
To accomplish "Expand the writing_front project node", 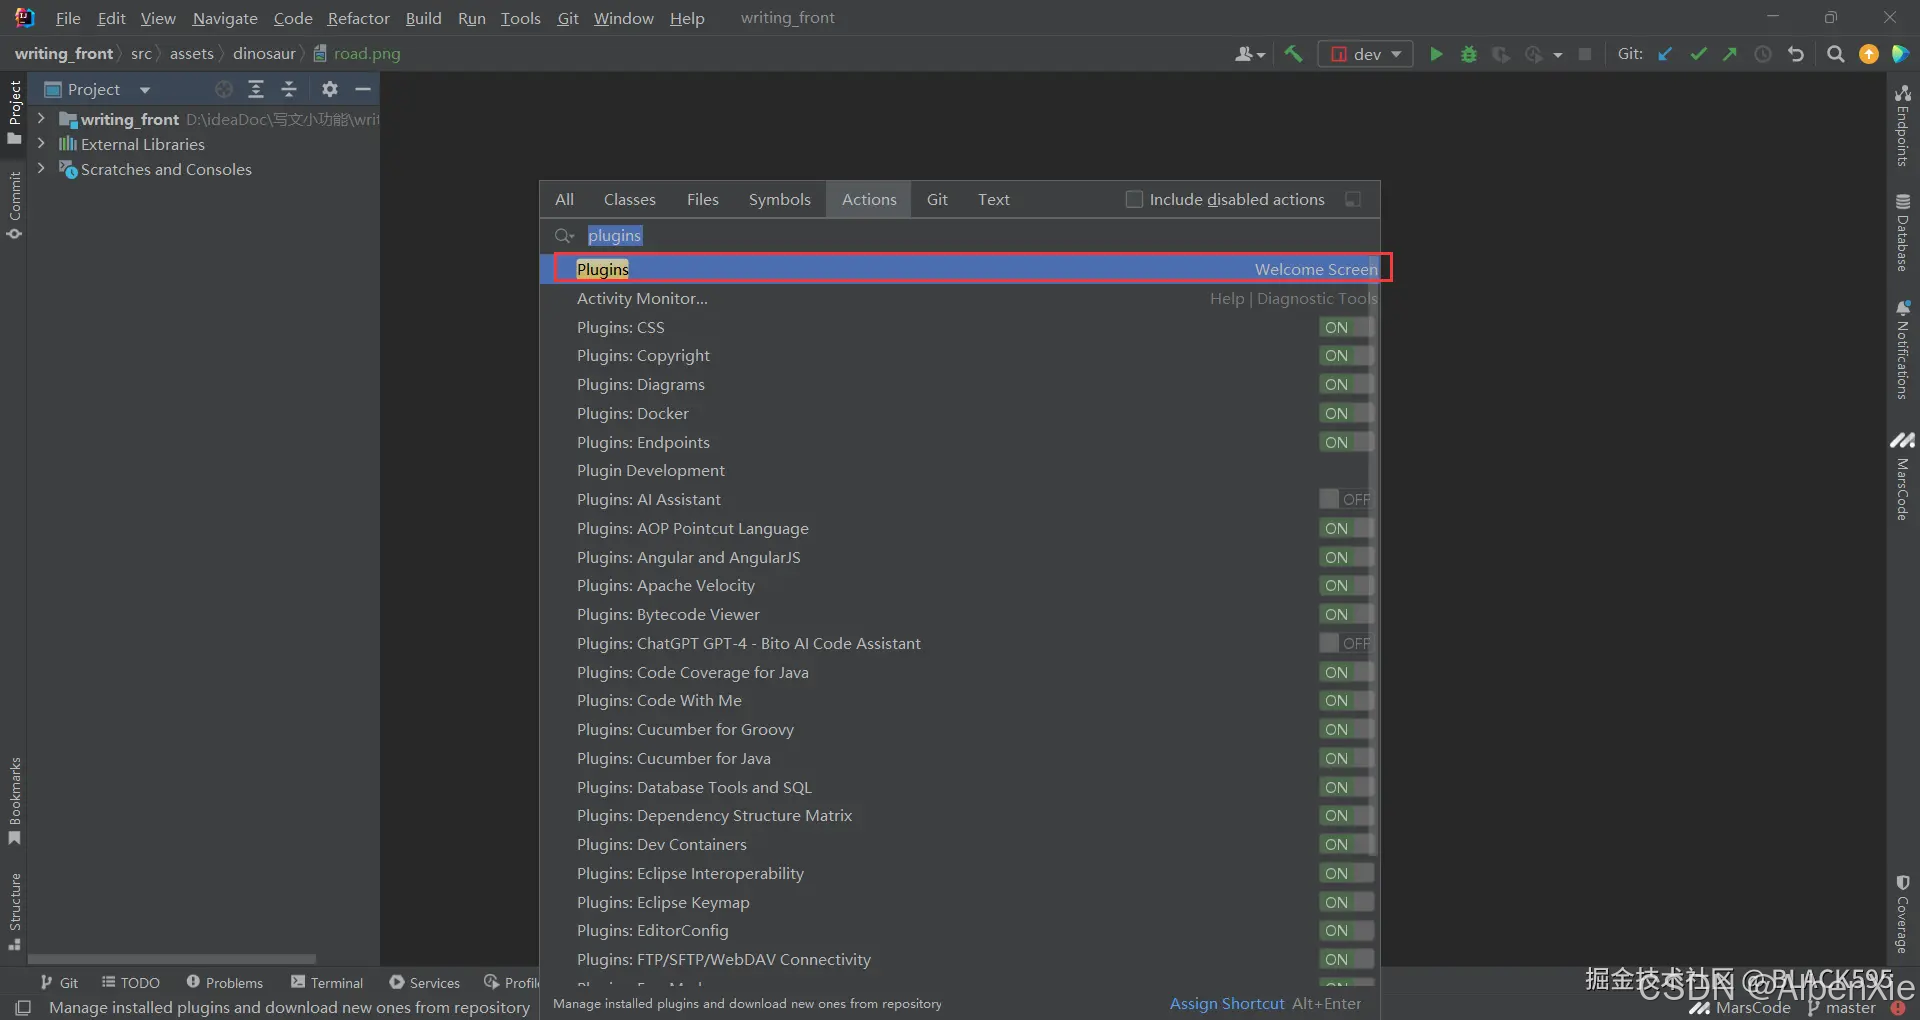I will pyautogui.click(x=41, y=118).
